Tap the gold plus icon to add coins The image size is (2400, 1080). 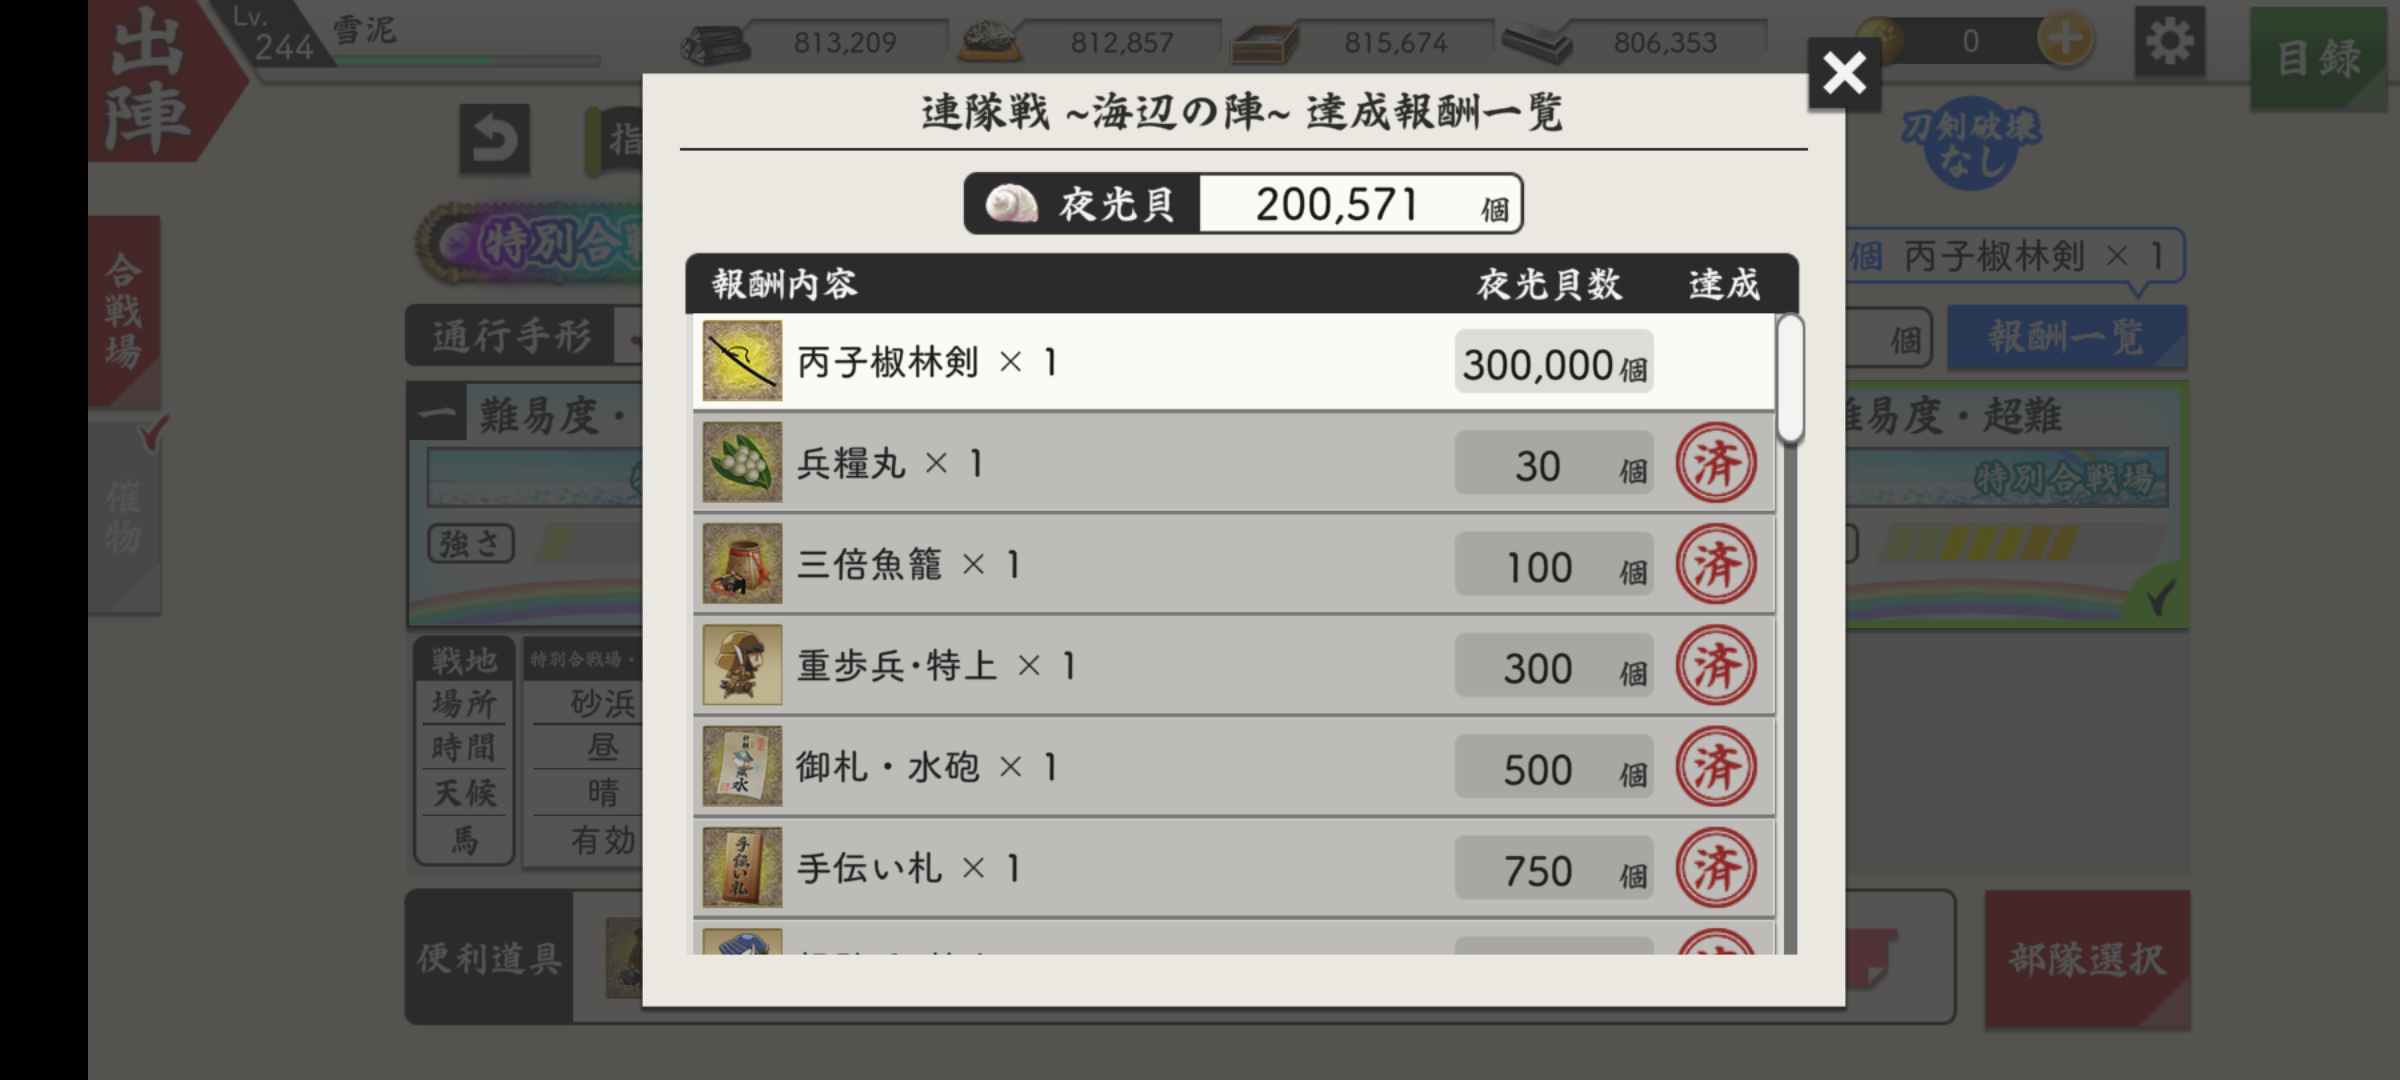[2065, 41]
